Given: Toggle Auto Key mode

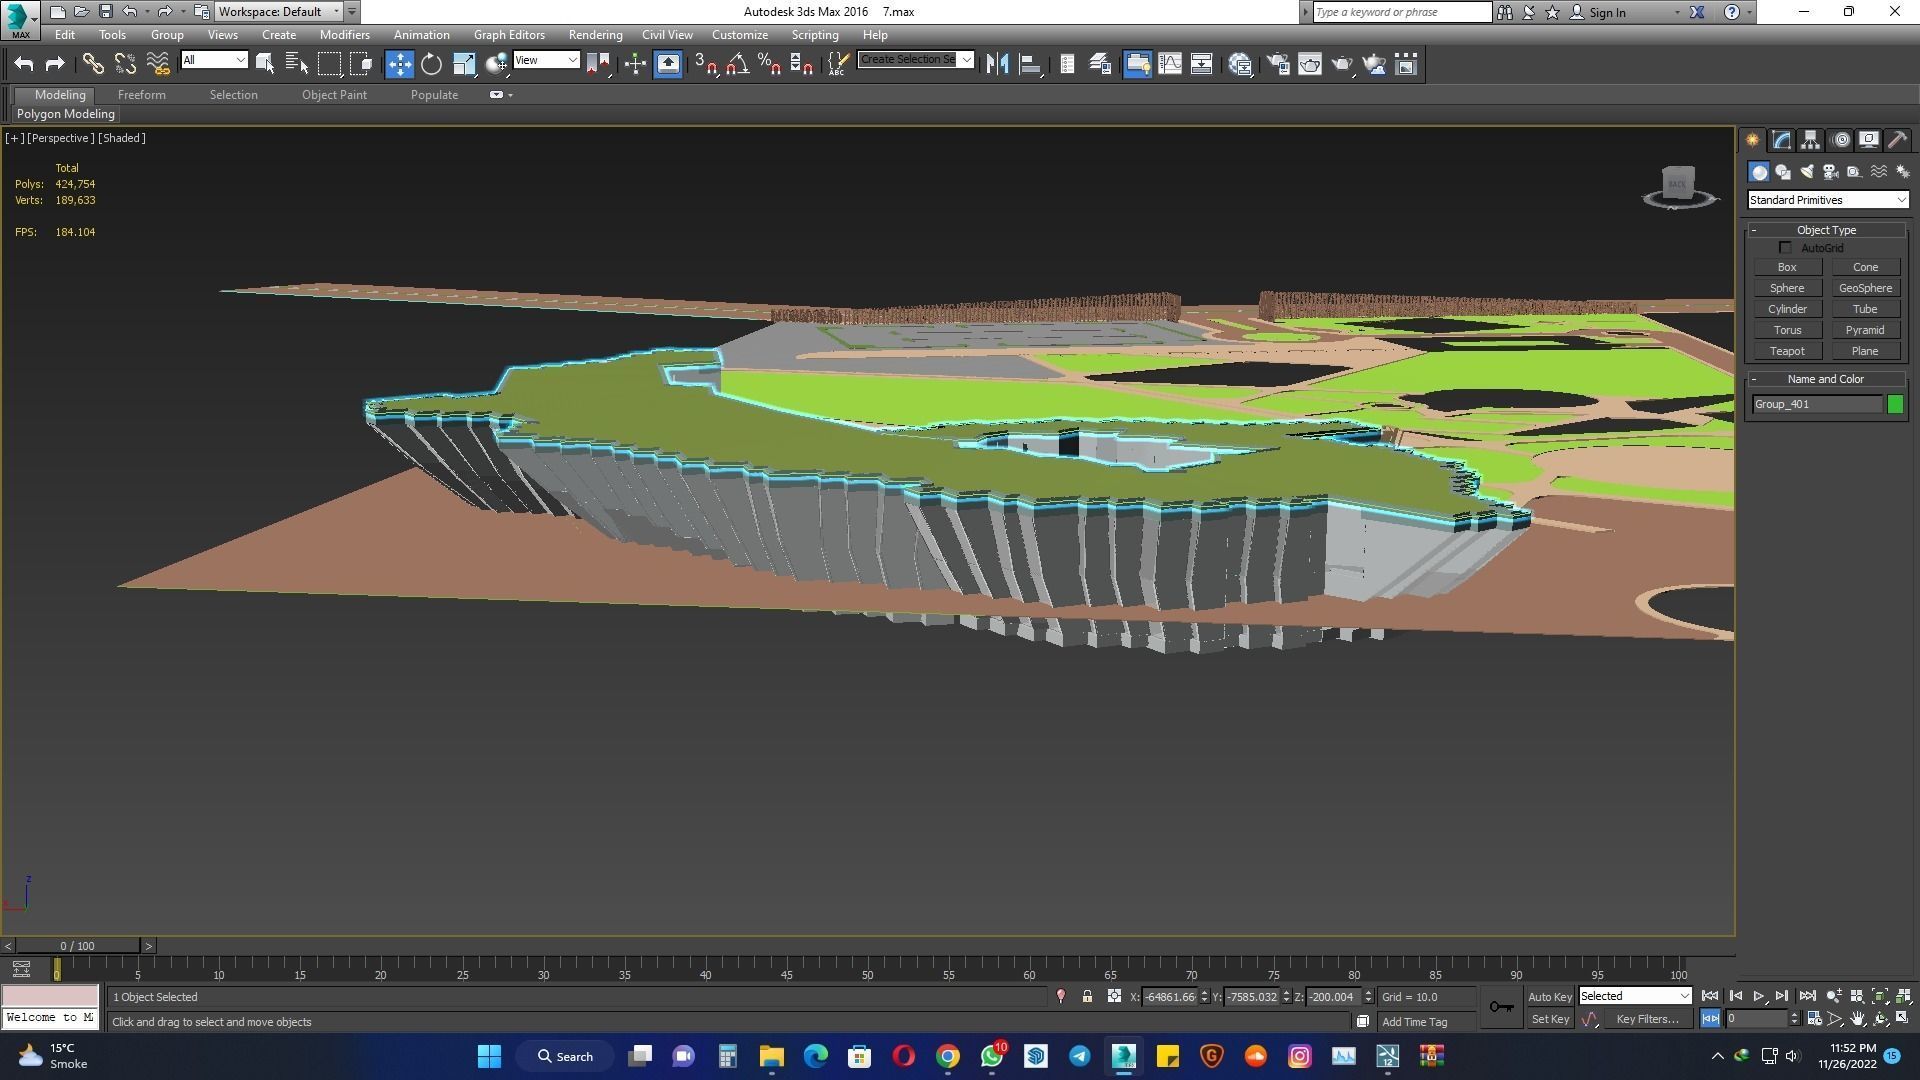Looking at the screenshot, I should point(1549,997).
